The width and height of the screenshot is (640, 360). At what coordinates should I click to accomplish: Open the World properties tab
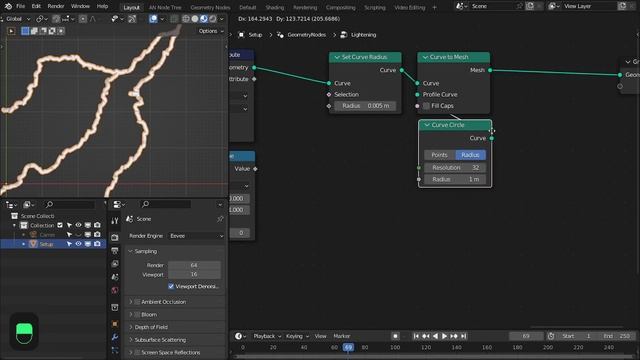click(115, 291)
